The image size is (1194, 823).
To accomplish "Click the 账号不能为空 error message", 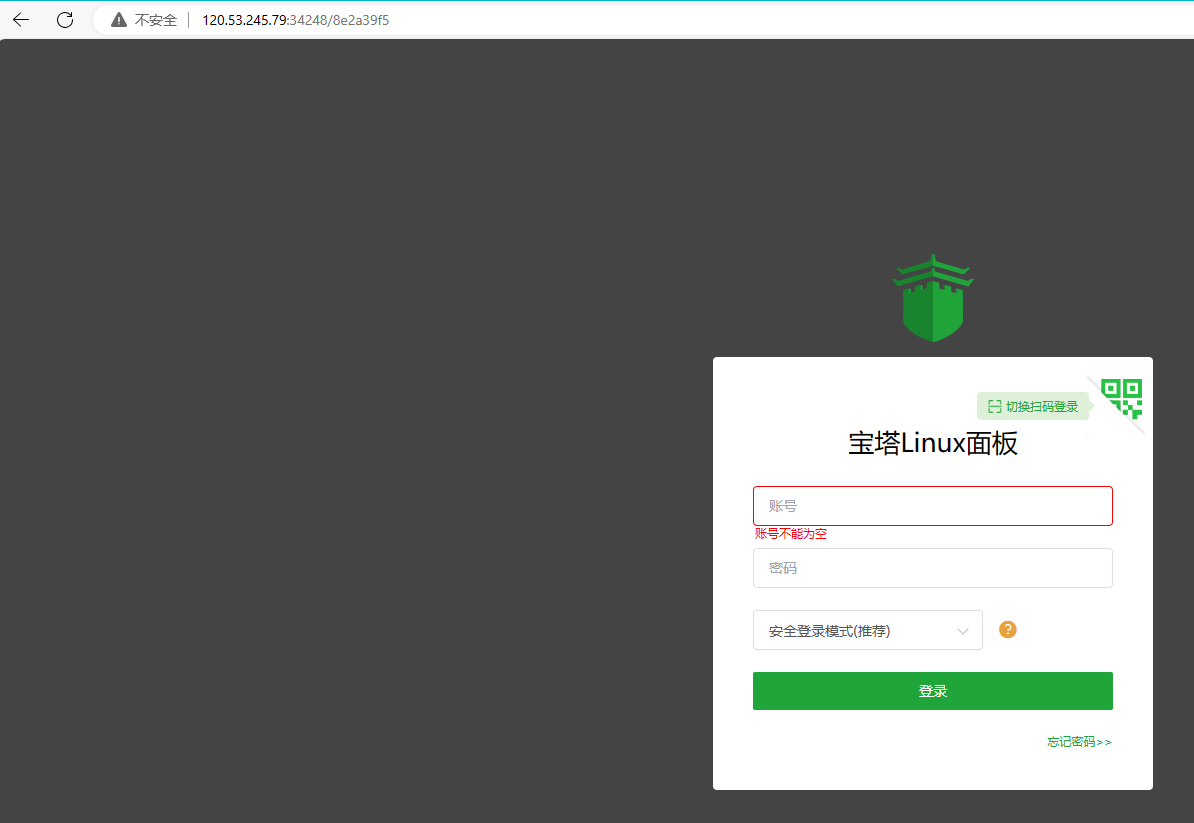I will pyautogui.click(x=790, y=534).
